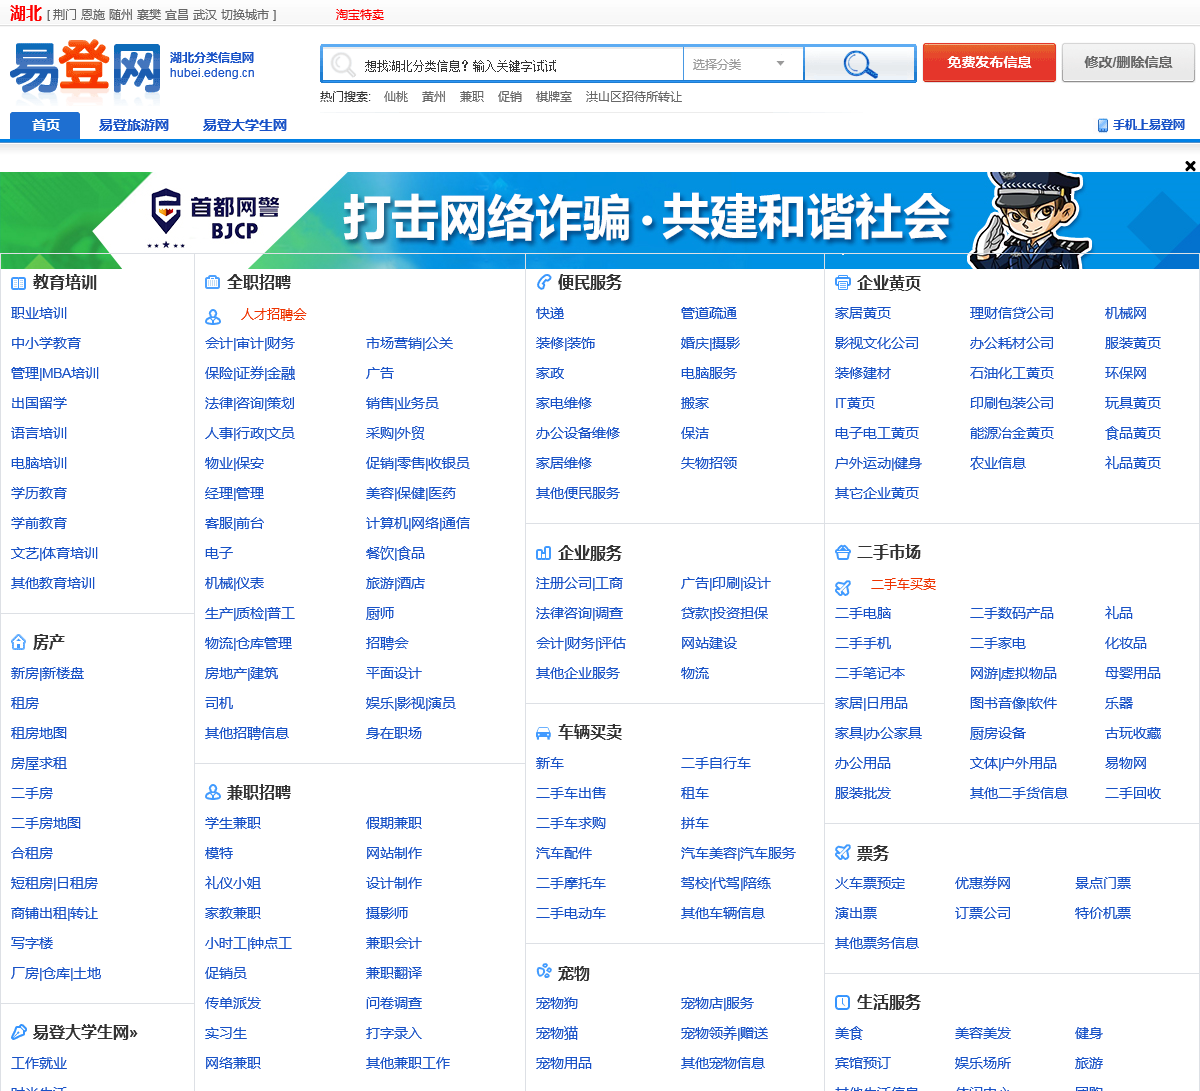The image size is (1200, 1091).
Task: Click the magnifier search button
Action: (x=860, y=64)
